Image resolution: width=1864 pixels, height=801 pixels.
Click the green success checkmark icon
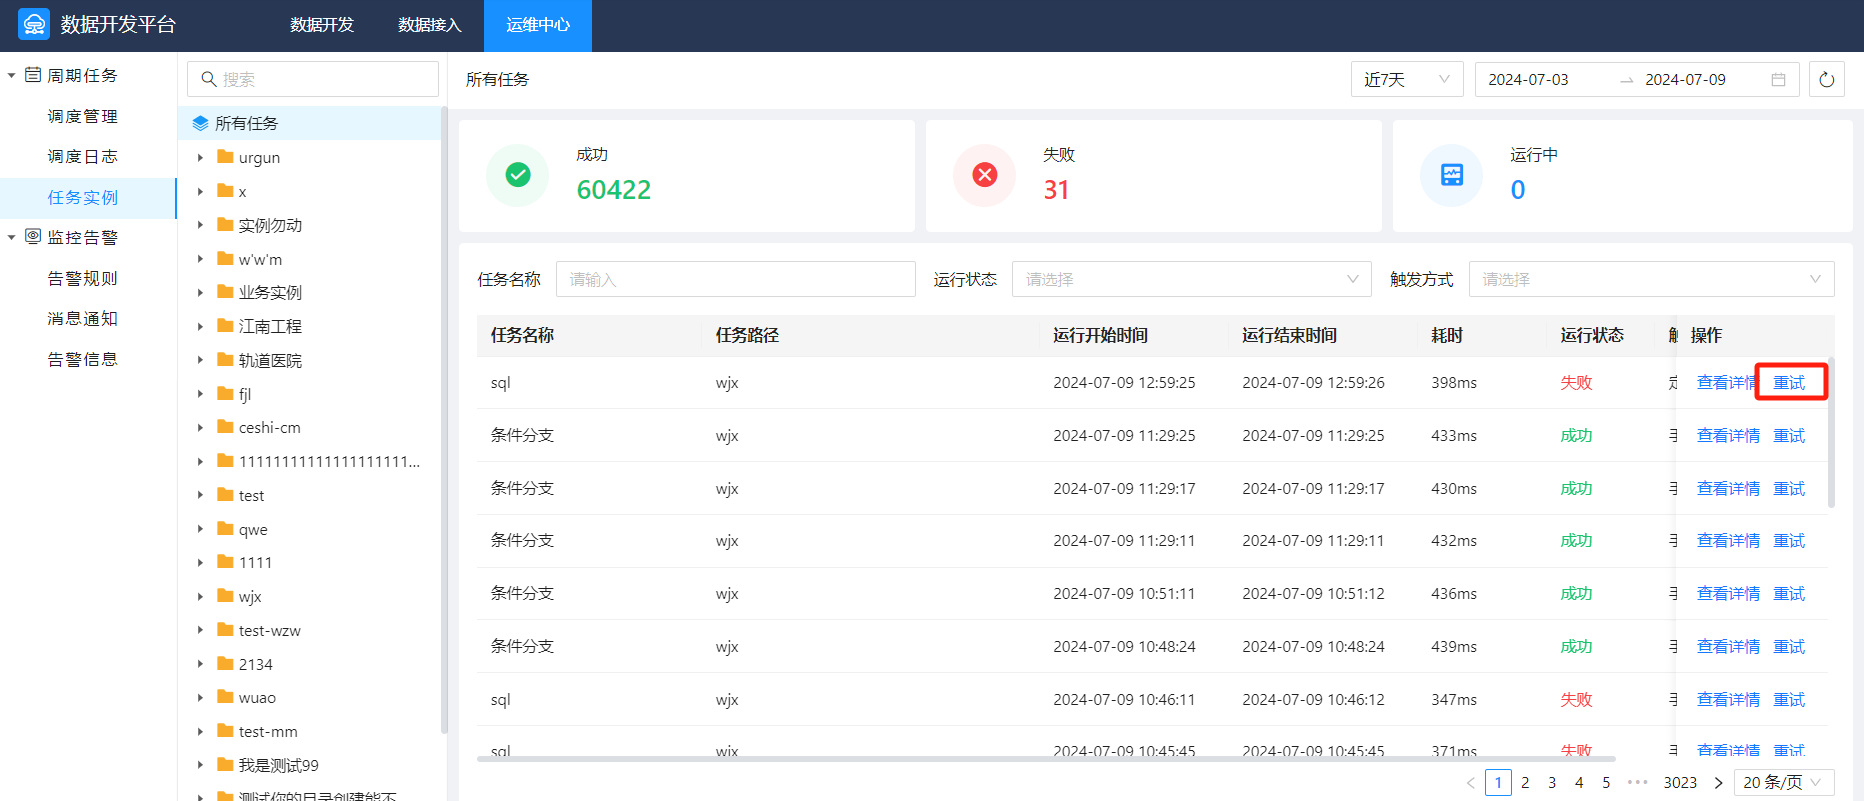tap(518, 176)
